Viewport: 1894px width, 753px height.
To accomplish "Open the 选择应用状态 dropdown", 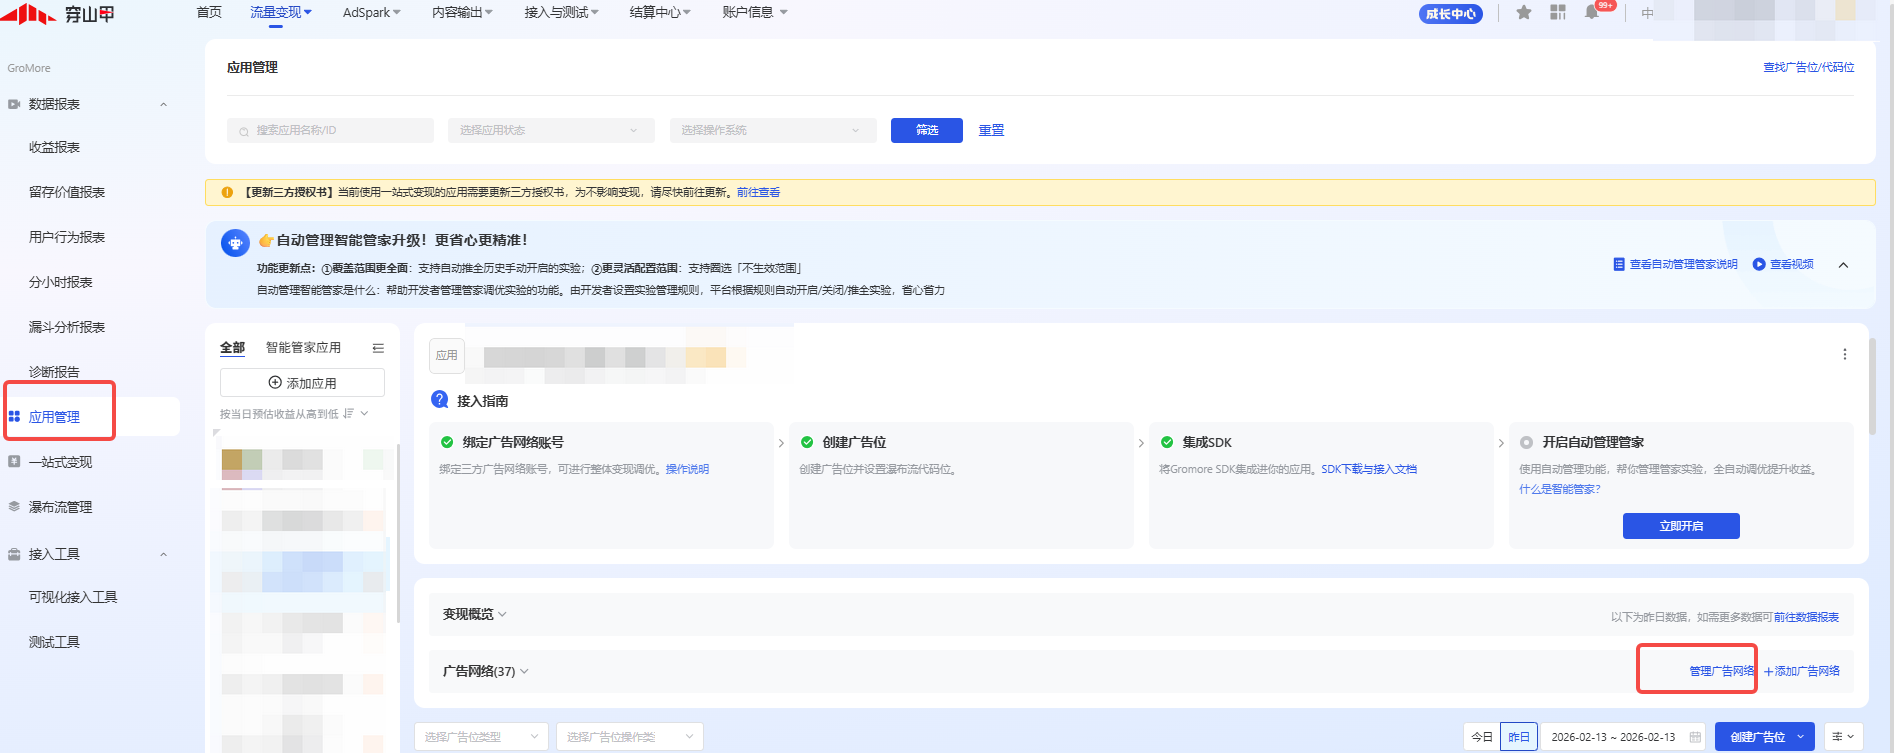I will 550,130.
